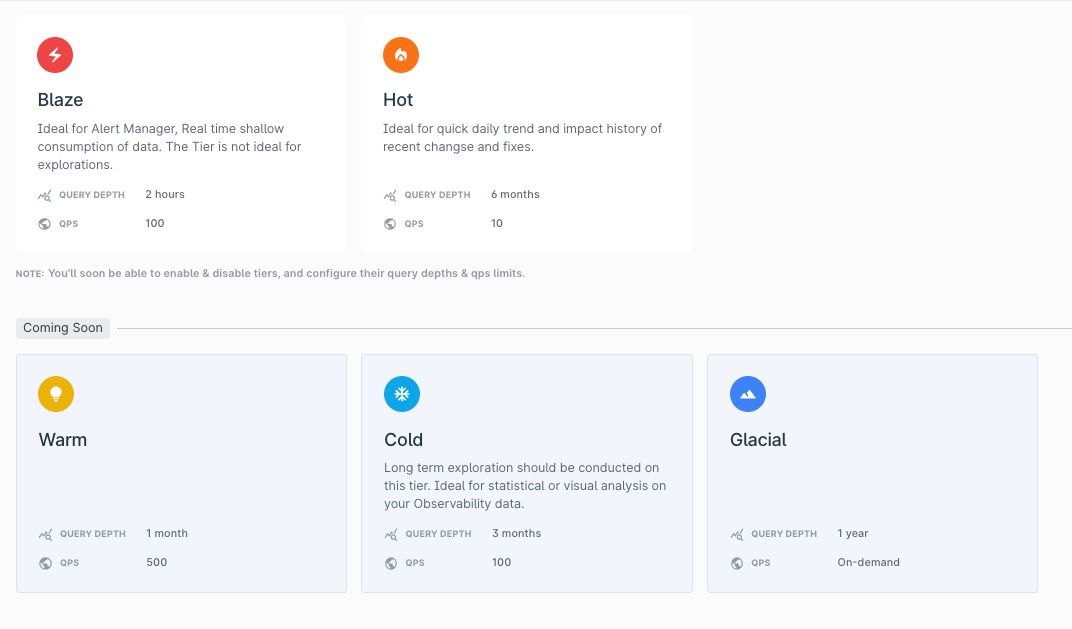Click the On-demand QPS value for Glacial
Viewport: 1072px width, 629px height.
click(868, 562)
